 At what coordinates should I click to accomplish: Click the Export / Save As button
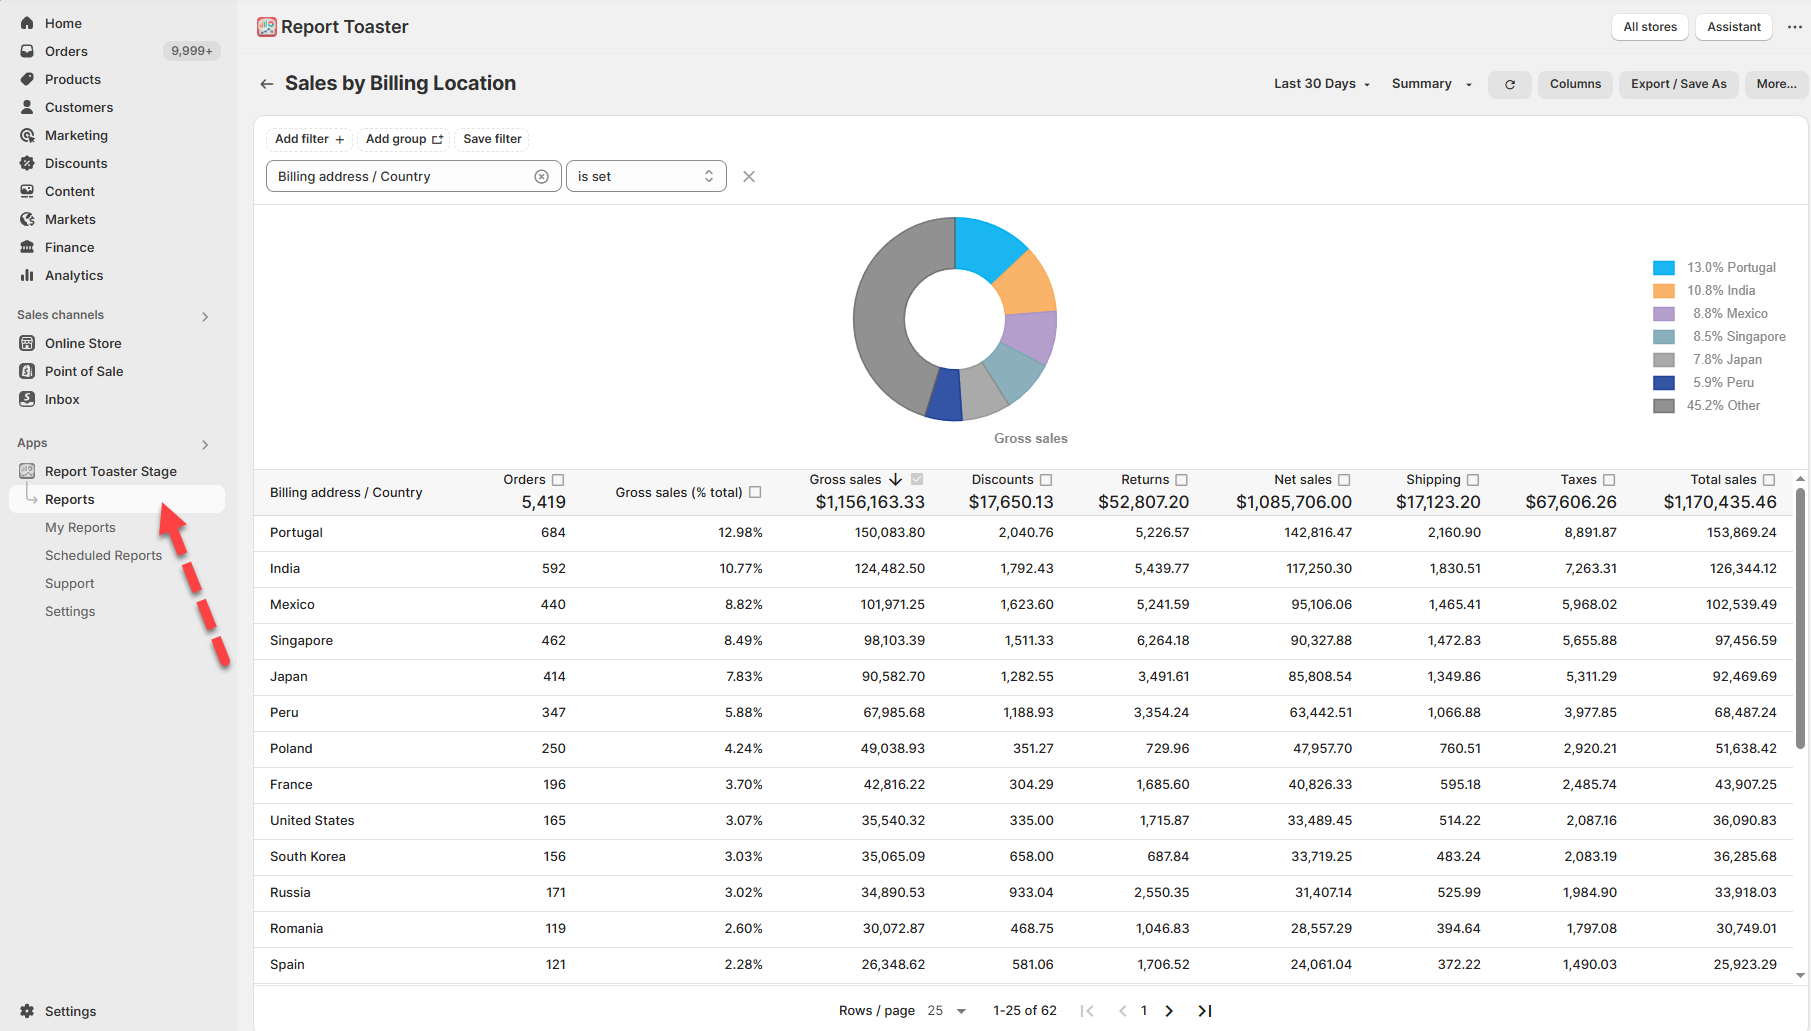click(x=1678, y=84)
